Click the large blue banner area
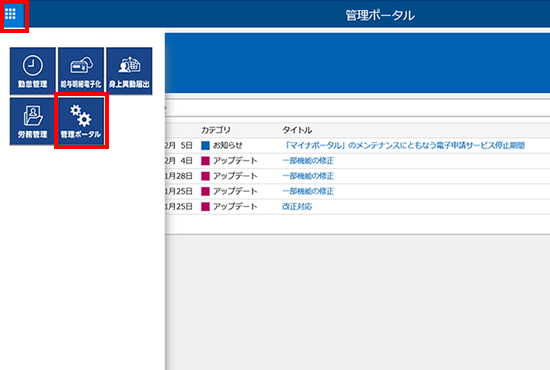550x370 pixels. pos(357,63)
